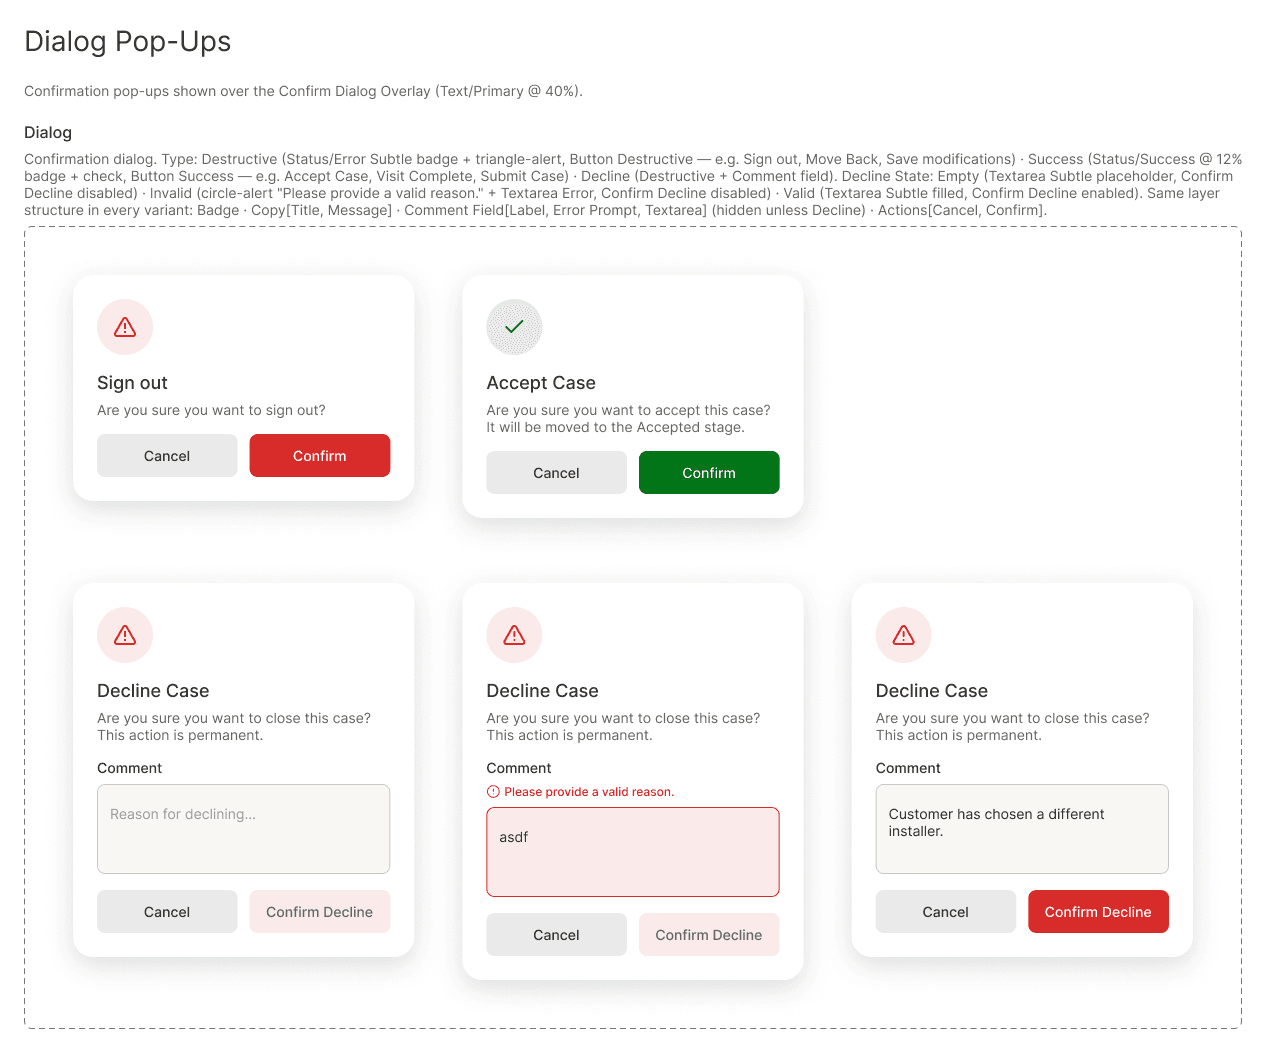Cancel the Decline Case dialog with empty comment
The height and width of the screenshot is (1053, 1268).
167,912
